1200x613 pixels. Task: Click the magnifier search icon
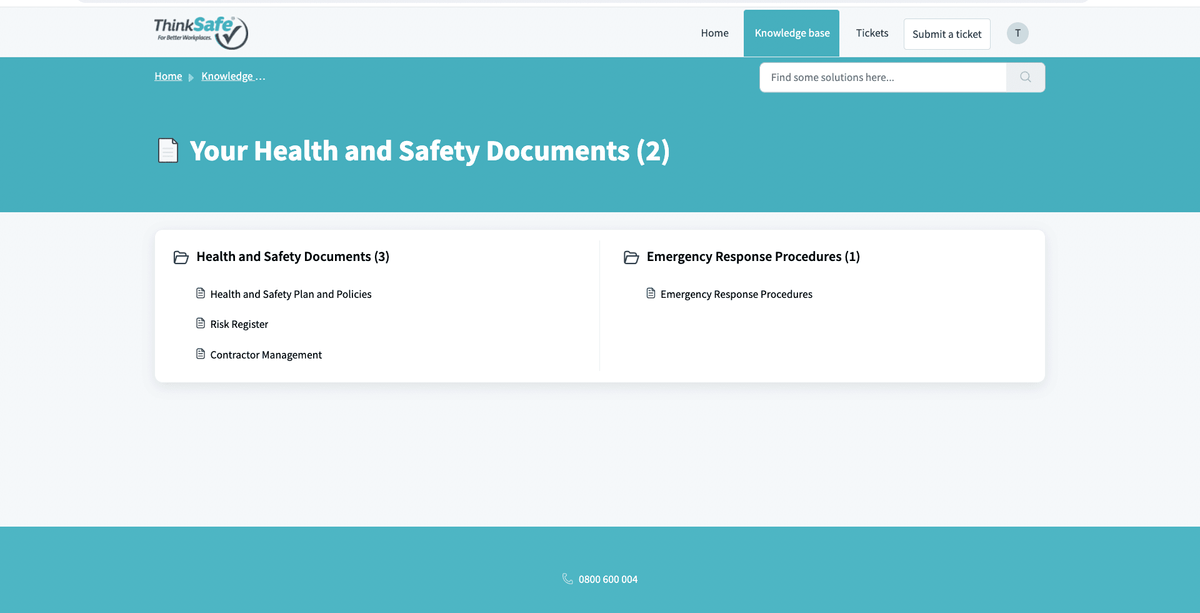click(x=1025, y=77)
